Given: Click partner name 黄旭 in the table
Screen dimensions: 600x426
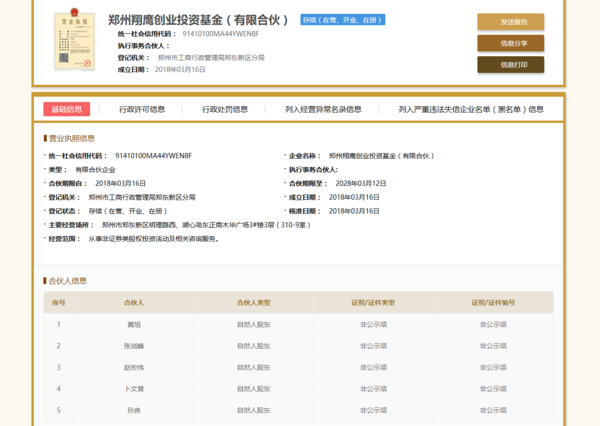Looking at the screenshot, I should (x=134, y=324).
